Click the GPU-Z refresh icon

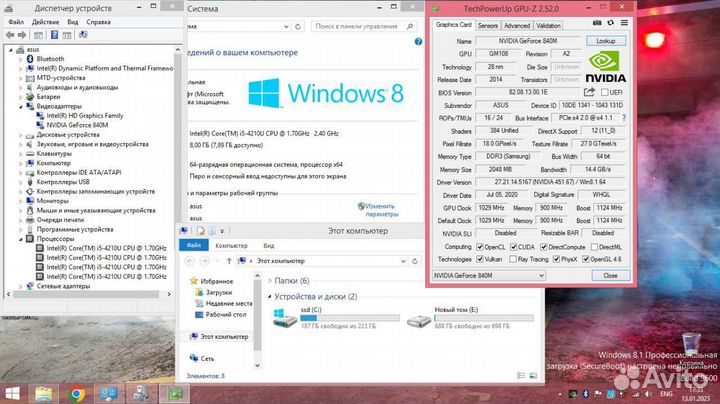tap(611, 22)
